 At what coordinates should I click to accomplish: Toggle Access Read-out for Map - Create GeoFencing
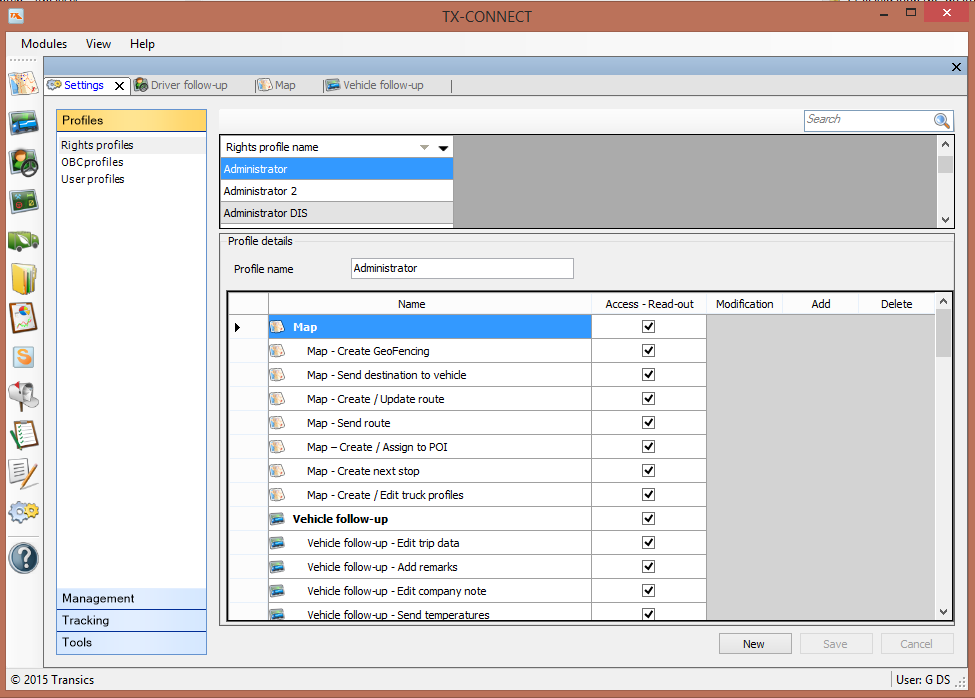tap(648, 351)
